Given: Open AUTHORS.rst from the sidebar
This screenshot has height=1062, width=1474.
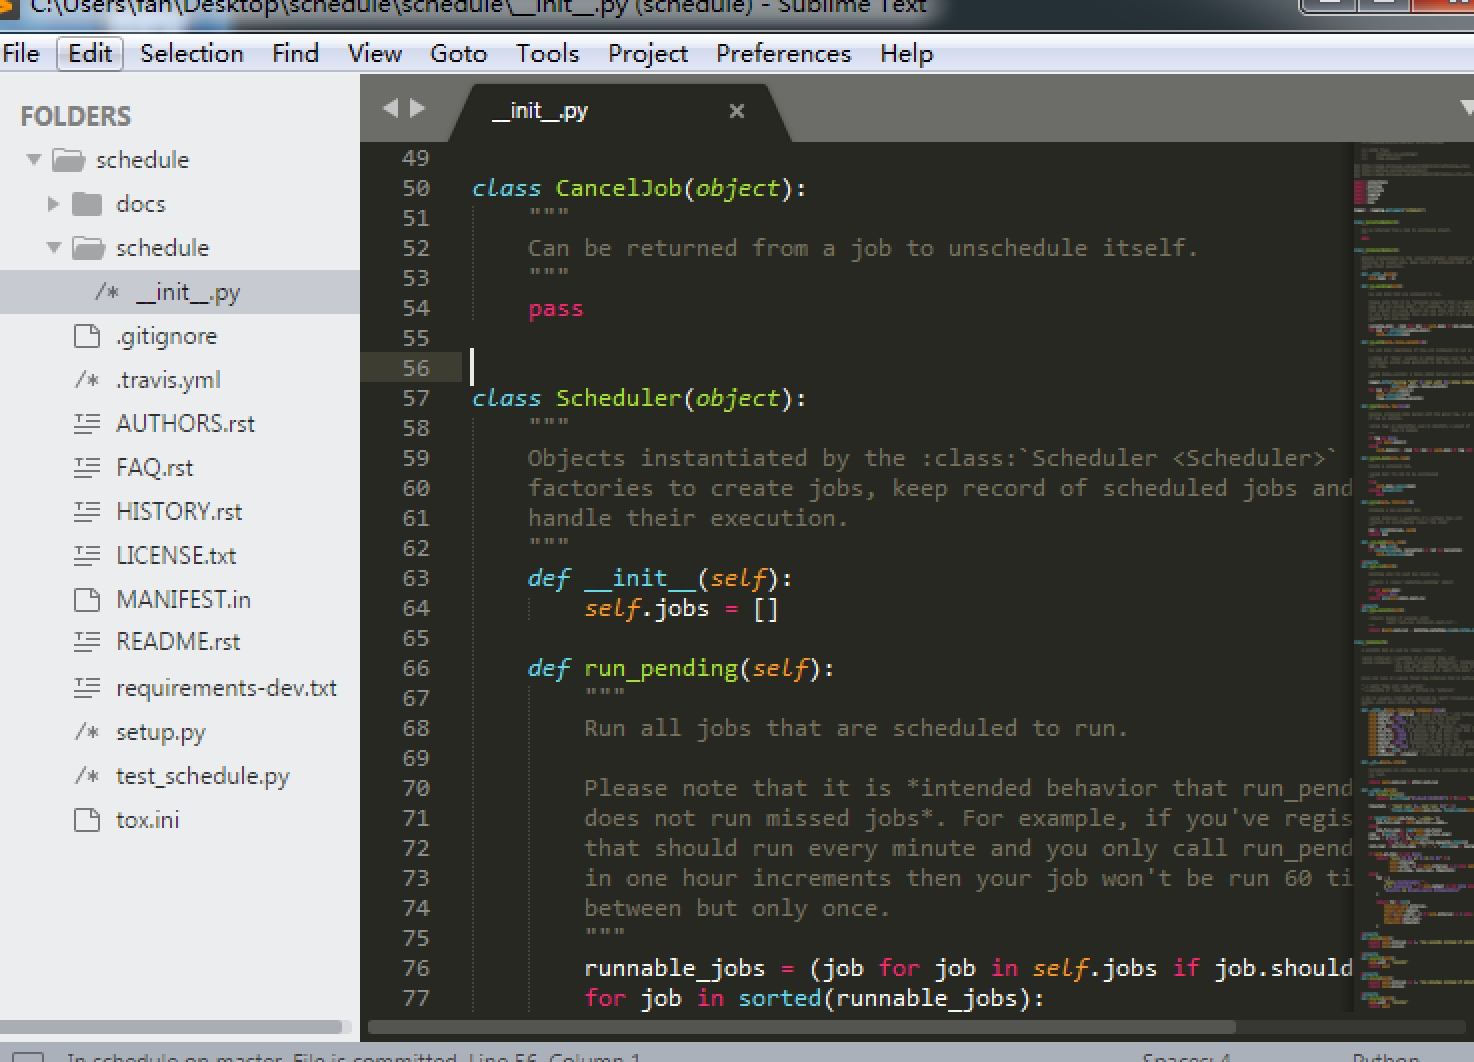Looking at the screenshot, I should click(x=185, y=424).
